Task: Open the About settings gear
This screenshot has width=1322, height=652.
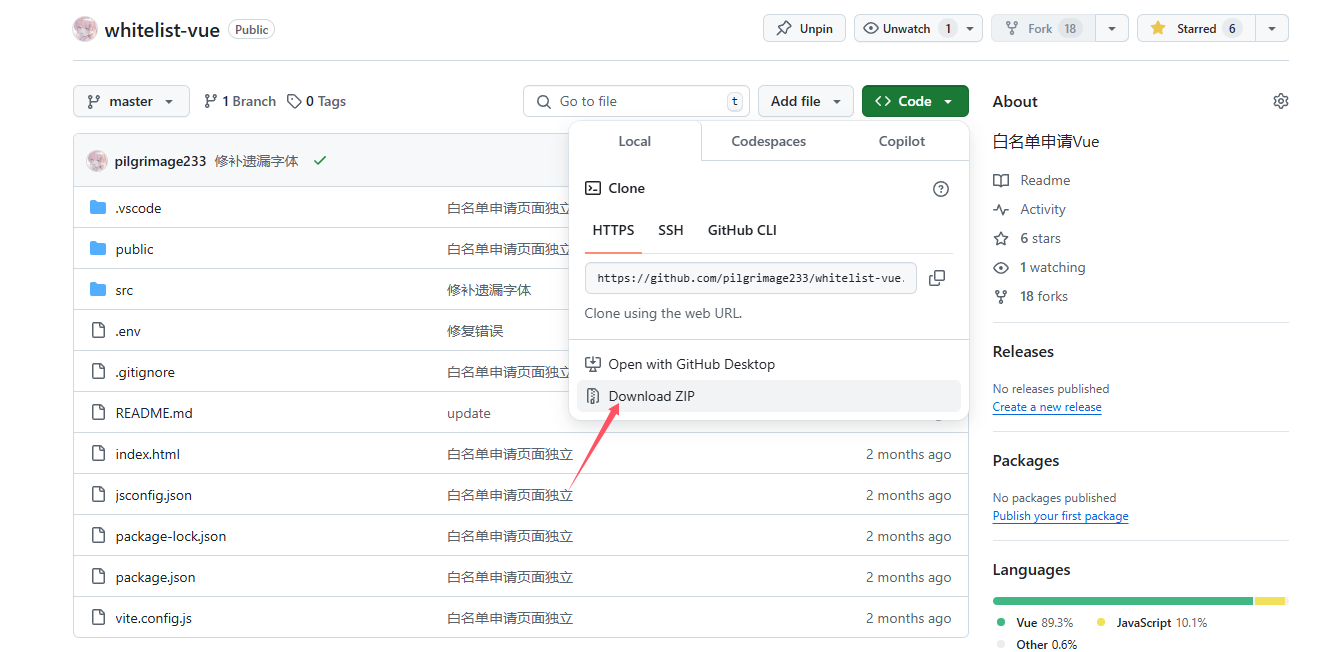Action: [x=1281, y=101]
